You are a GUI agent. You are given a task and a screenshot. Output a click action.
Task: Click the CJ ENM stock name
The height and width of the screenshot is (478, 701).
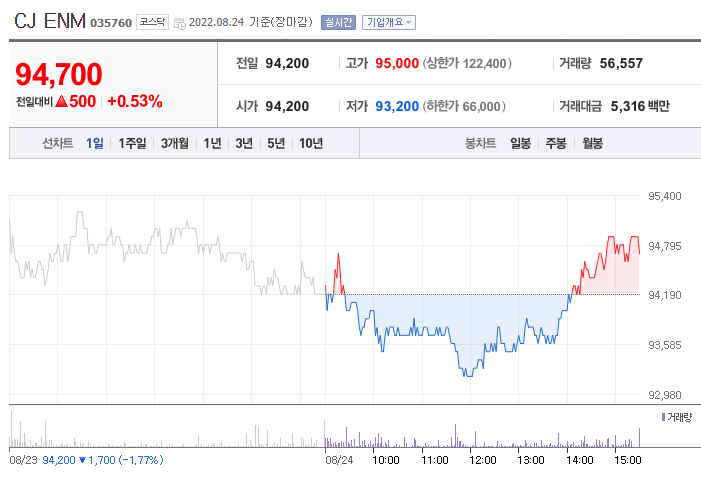tap(50, 21)
